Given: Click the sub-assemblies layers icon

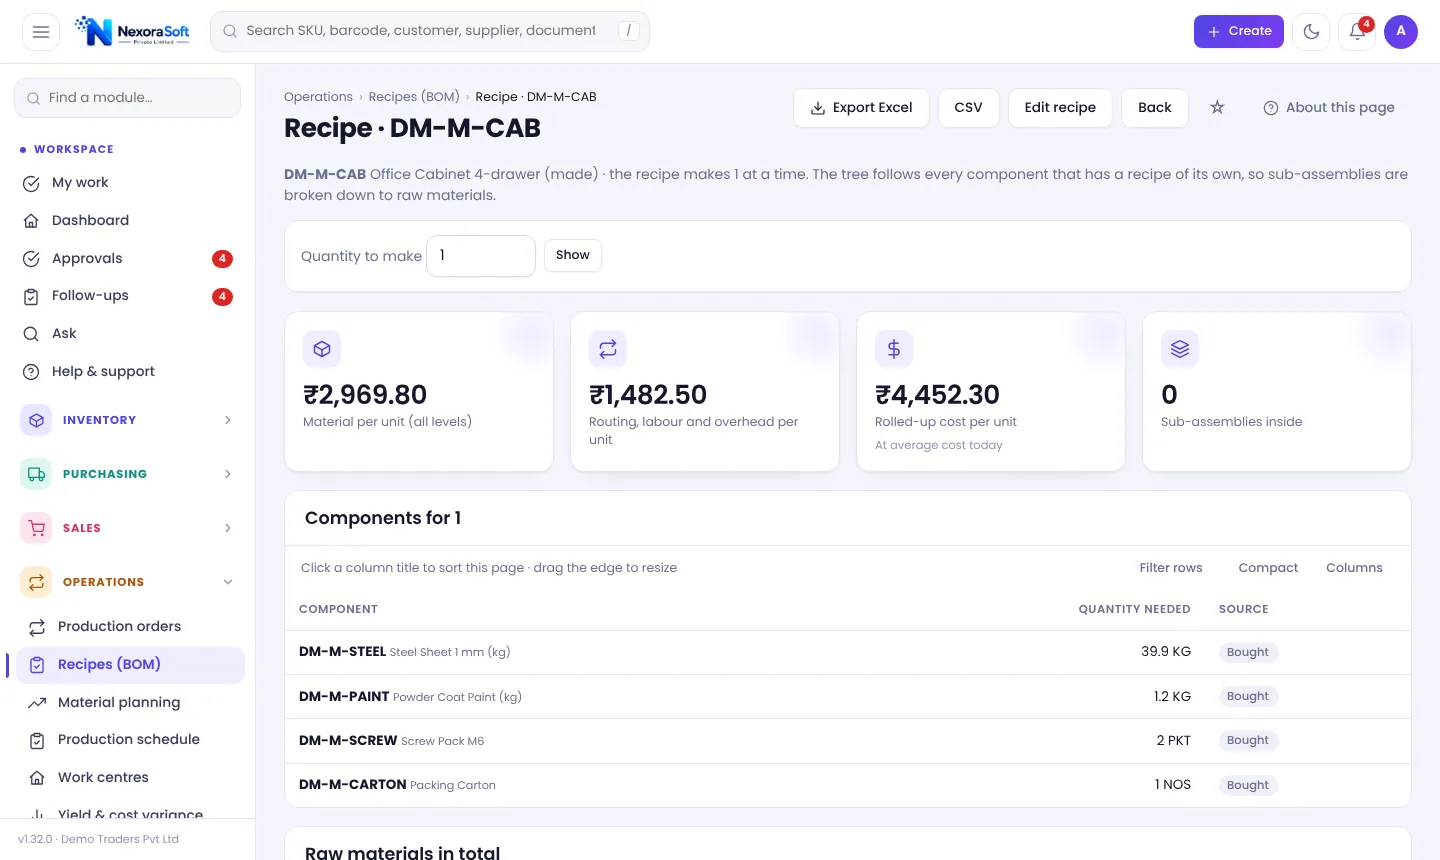Looking at the screenshot, I should coord(1180,349).
